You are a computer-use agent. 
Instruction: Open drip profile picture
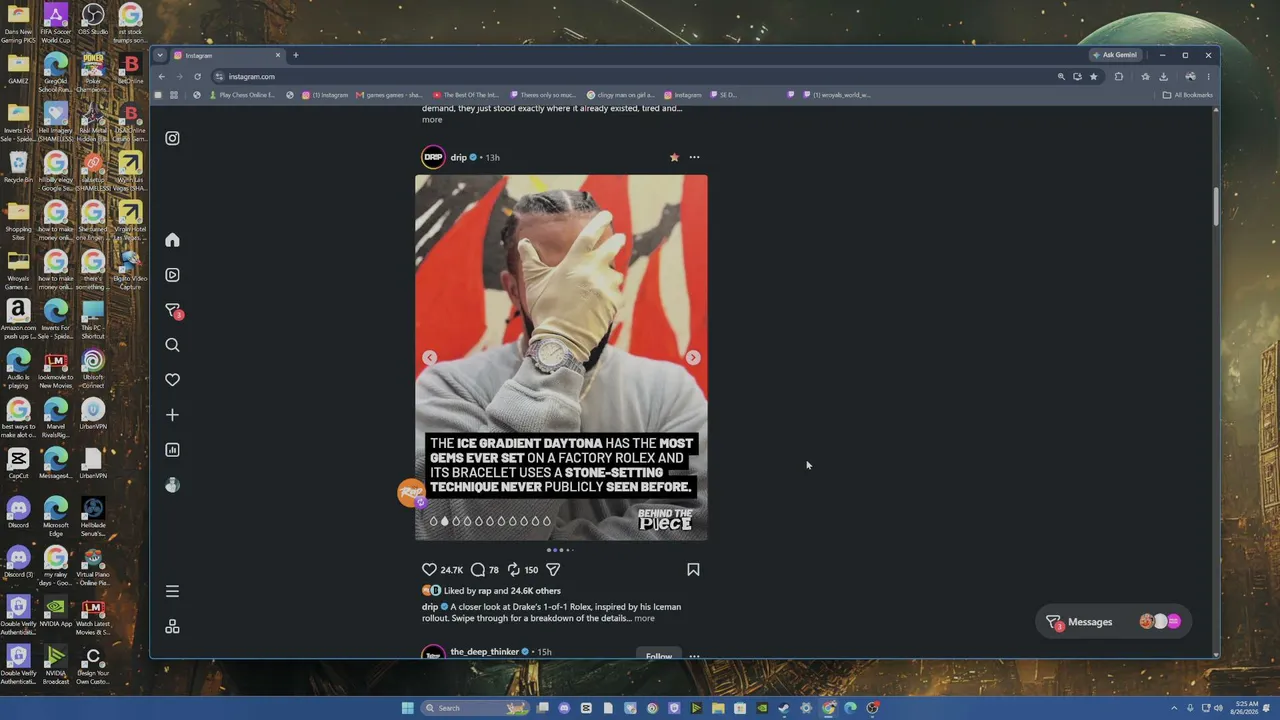[433, 157]
